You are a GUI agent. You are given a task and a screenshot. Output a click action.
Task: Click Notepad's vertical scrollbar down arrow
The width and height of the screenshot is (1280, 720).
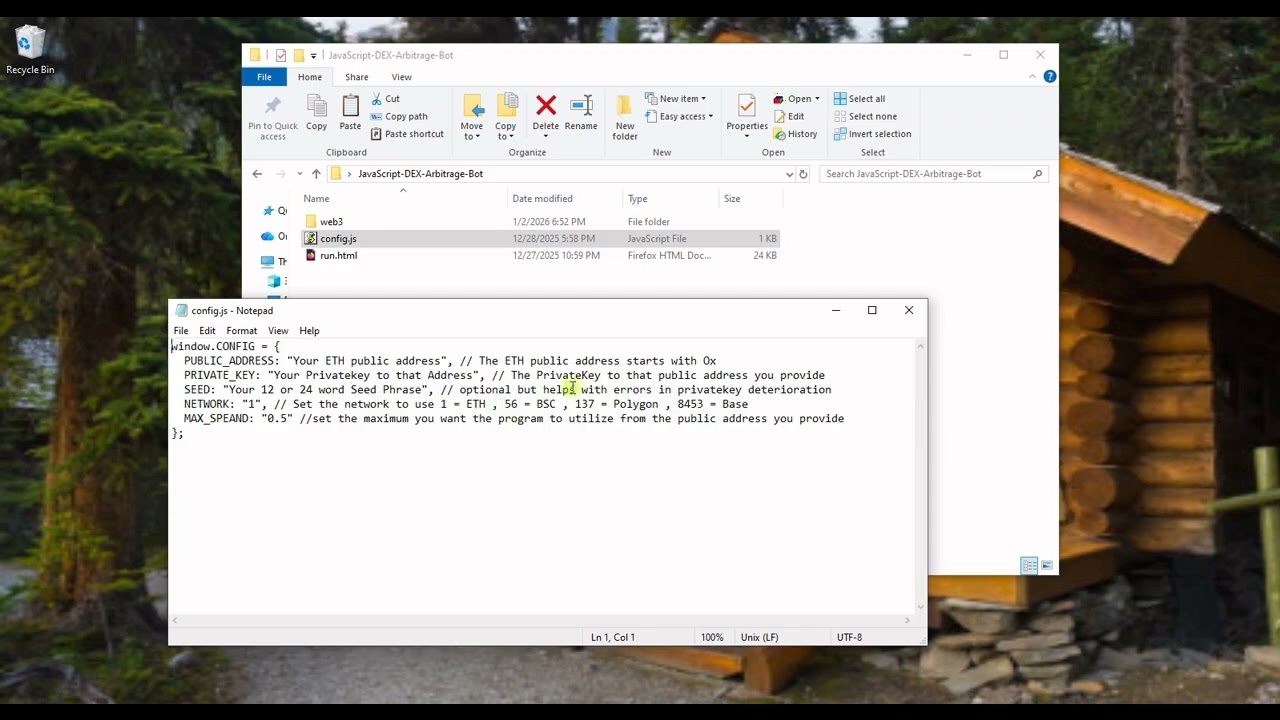[920, 606]
